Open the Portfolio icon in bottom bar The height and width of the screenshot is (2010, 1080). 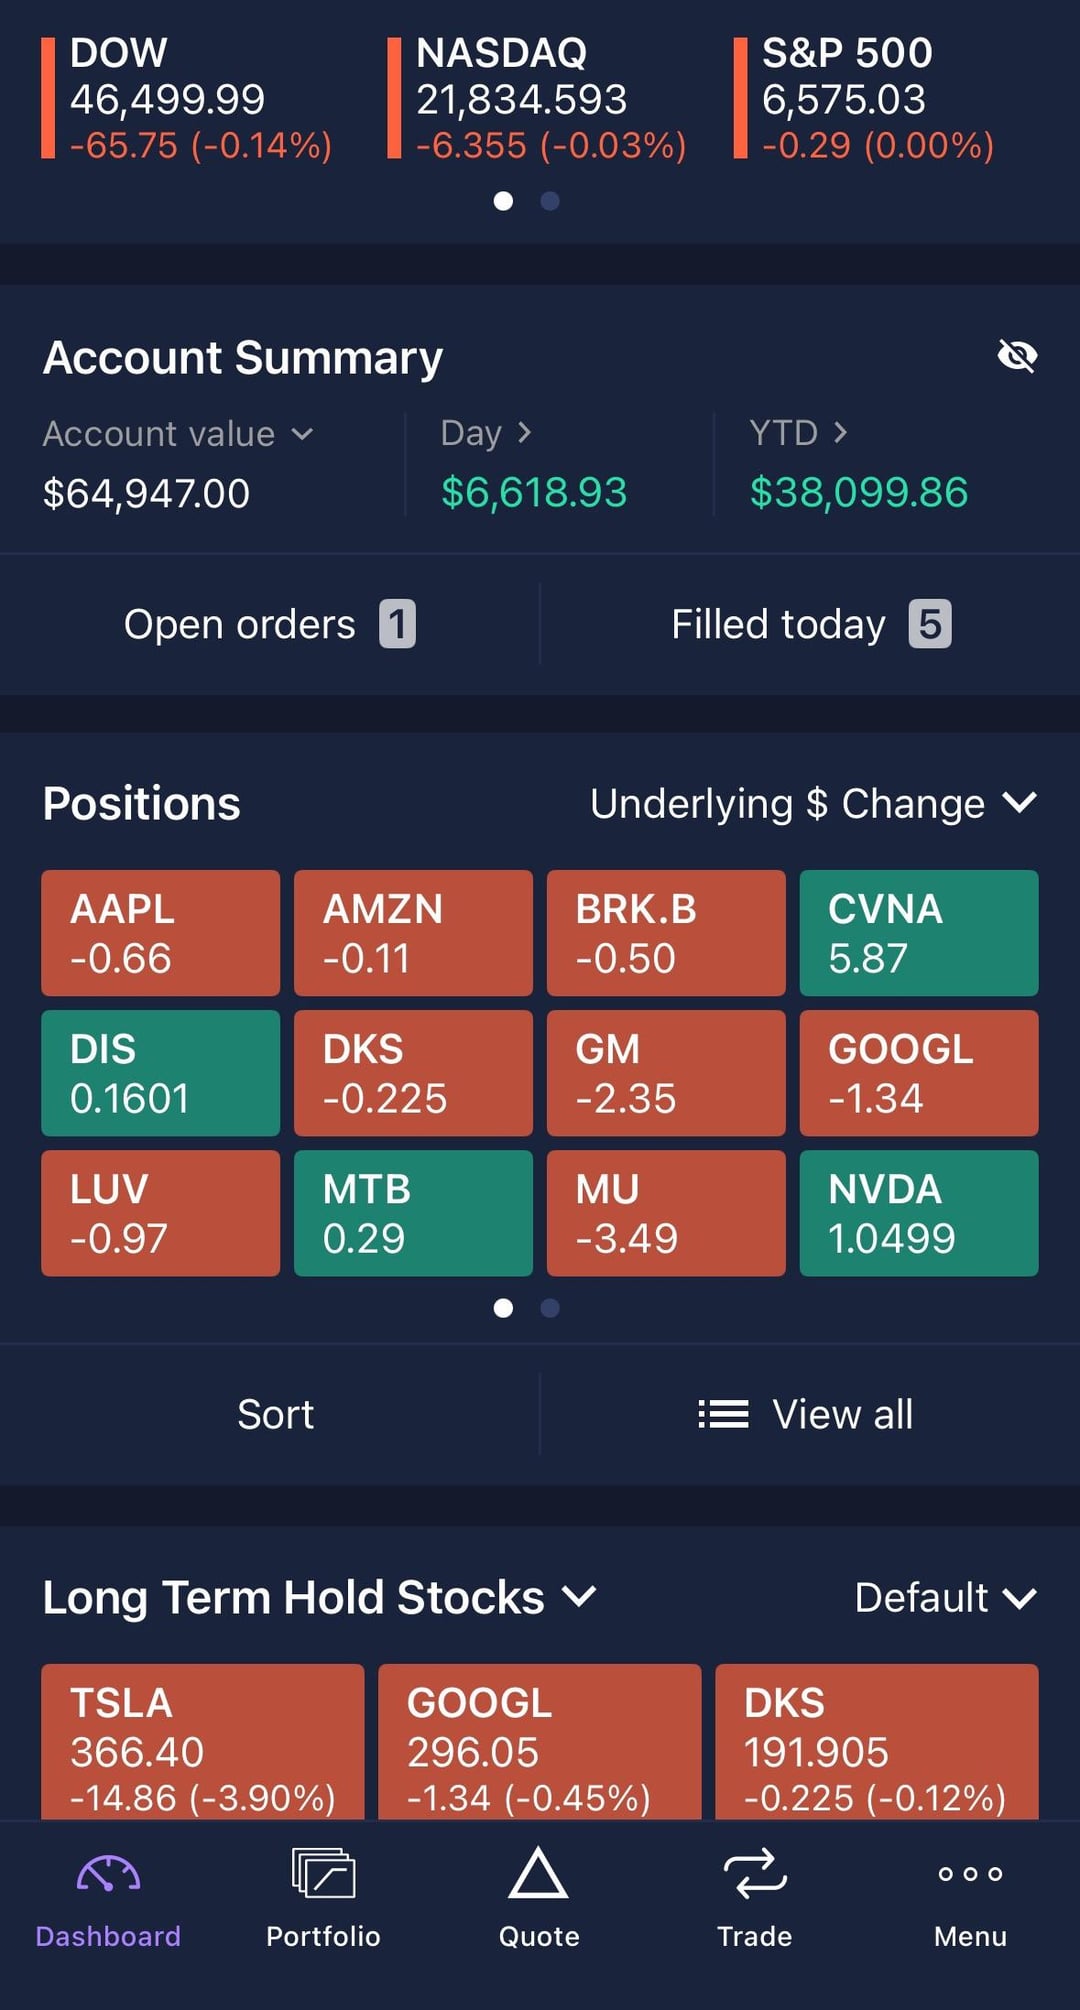tap(323, 1874)
